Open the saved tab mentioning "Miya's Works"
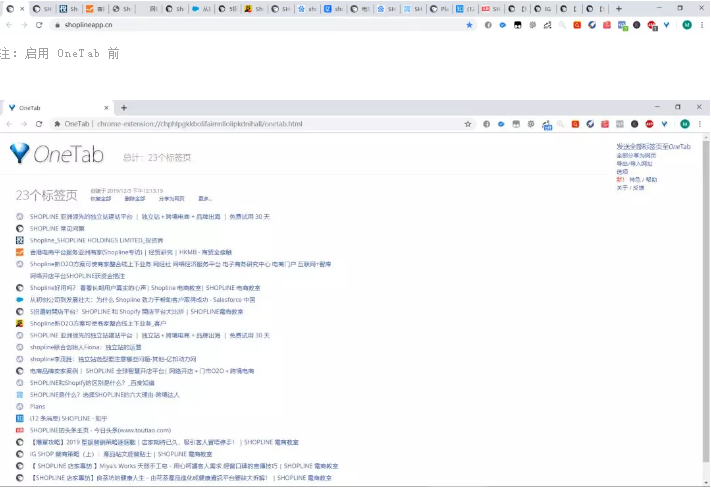711x488 pixels. click(x=184, y=466)
